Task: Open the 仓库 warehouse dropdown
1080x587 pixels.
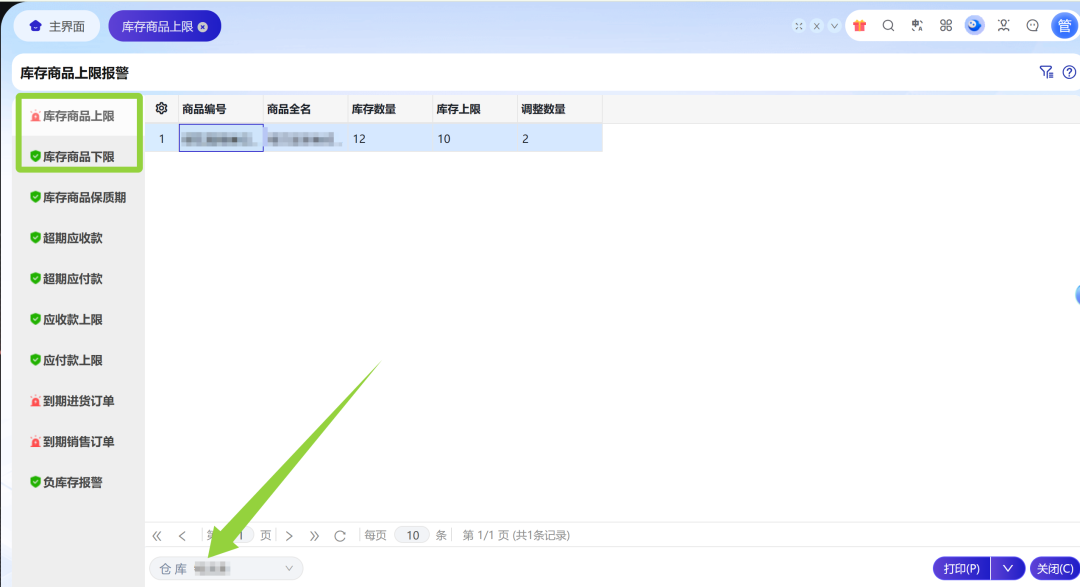Action: (x=226, y=568)
